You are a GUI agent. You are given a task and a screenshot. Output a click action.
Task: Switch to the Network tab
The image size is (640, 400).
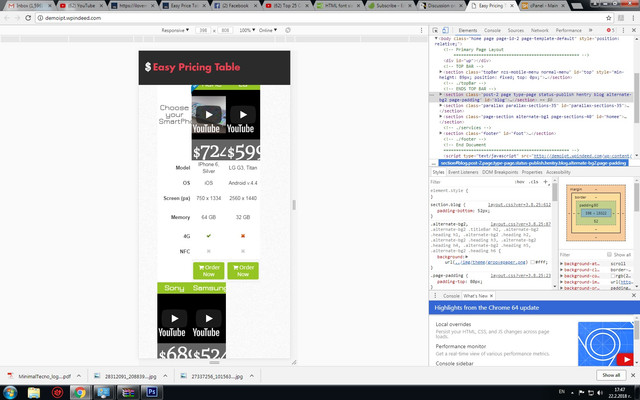tap(540, 30)
